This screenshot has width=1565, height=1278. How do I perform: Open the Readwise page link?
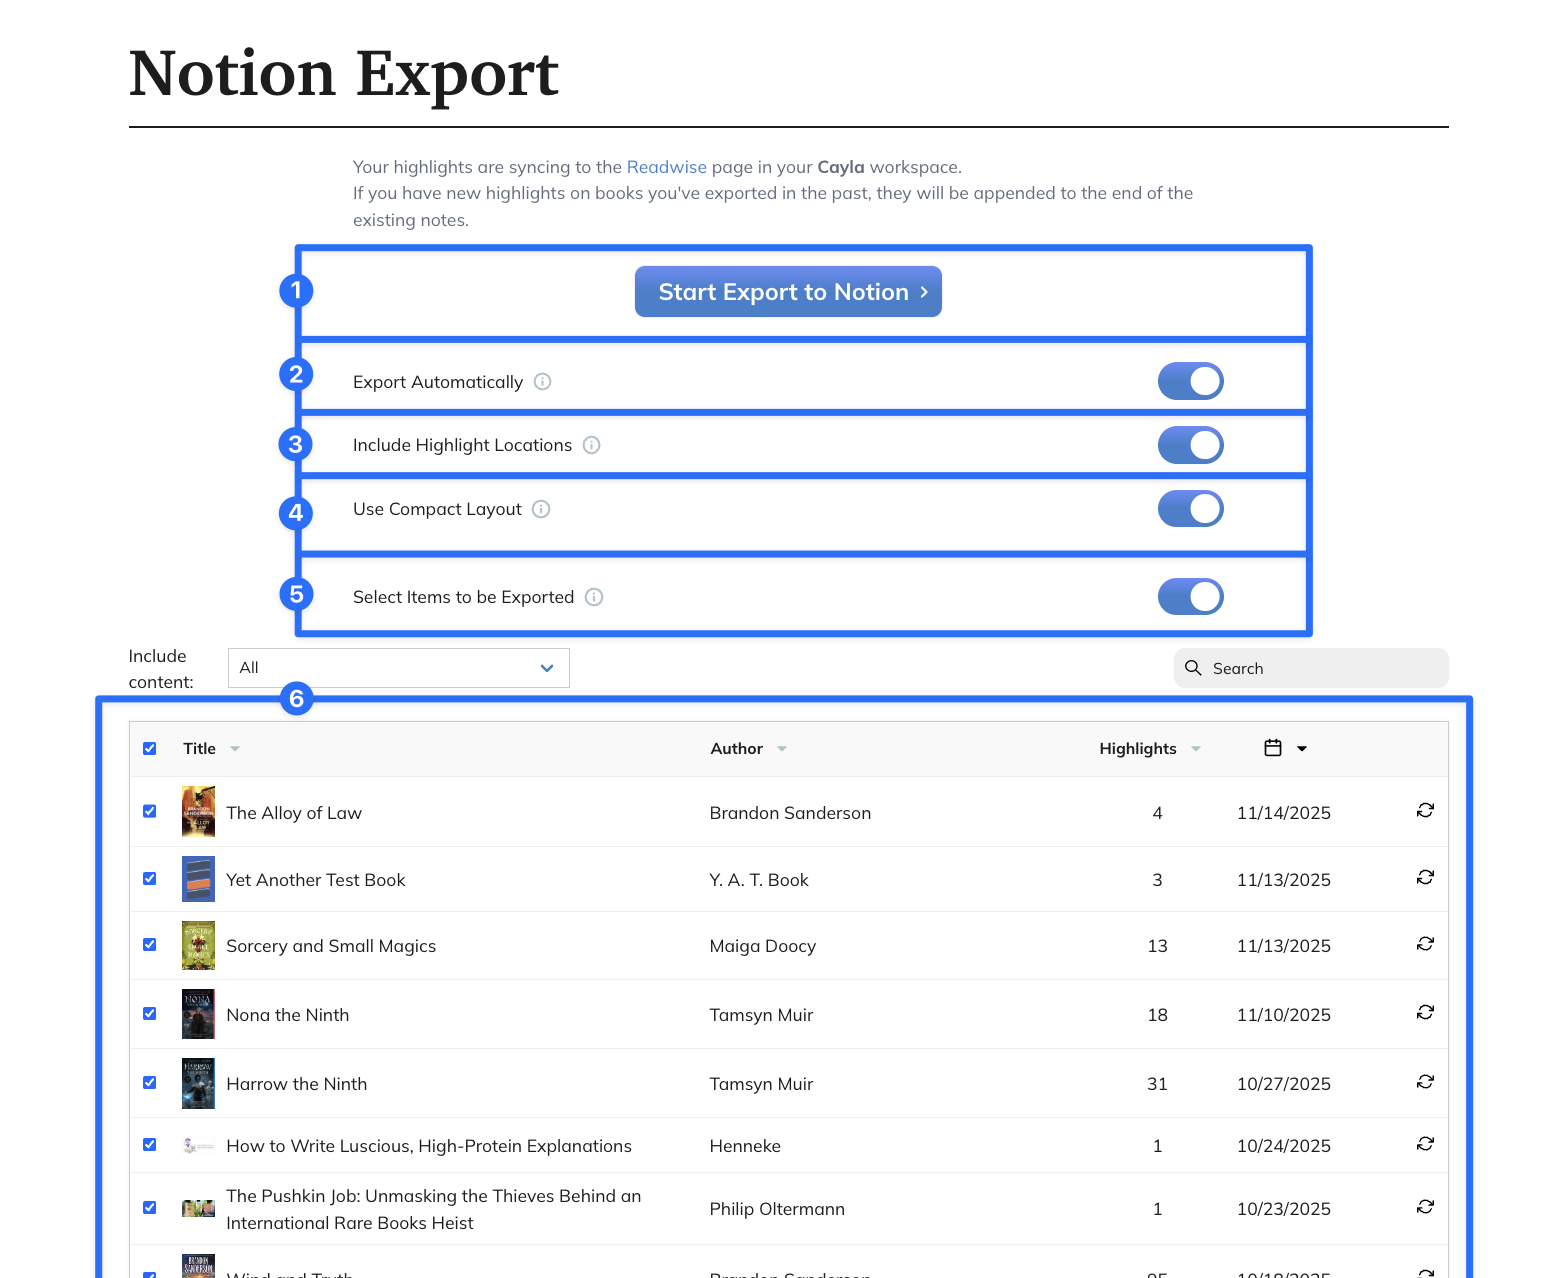(x=666, y=166)
